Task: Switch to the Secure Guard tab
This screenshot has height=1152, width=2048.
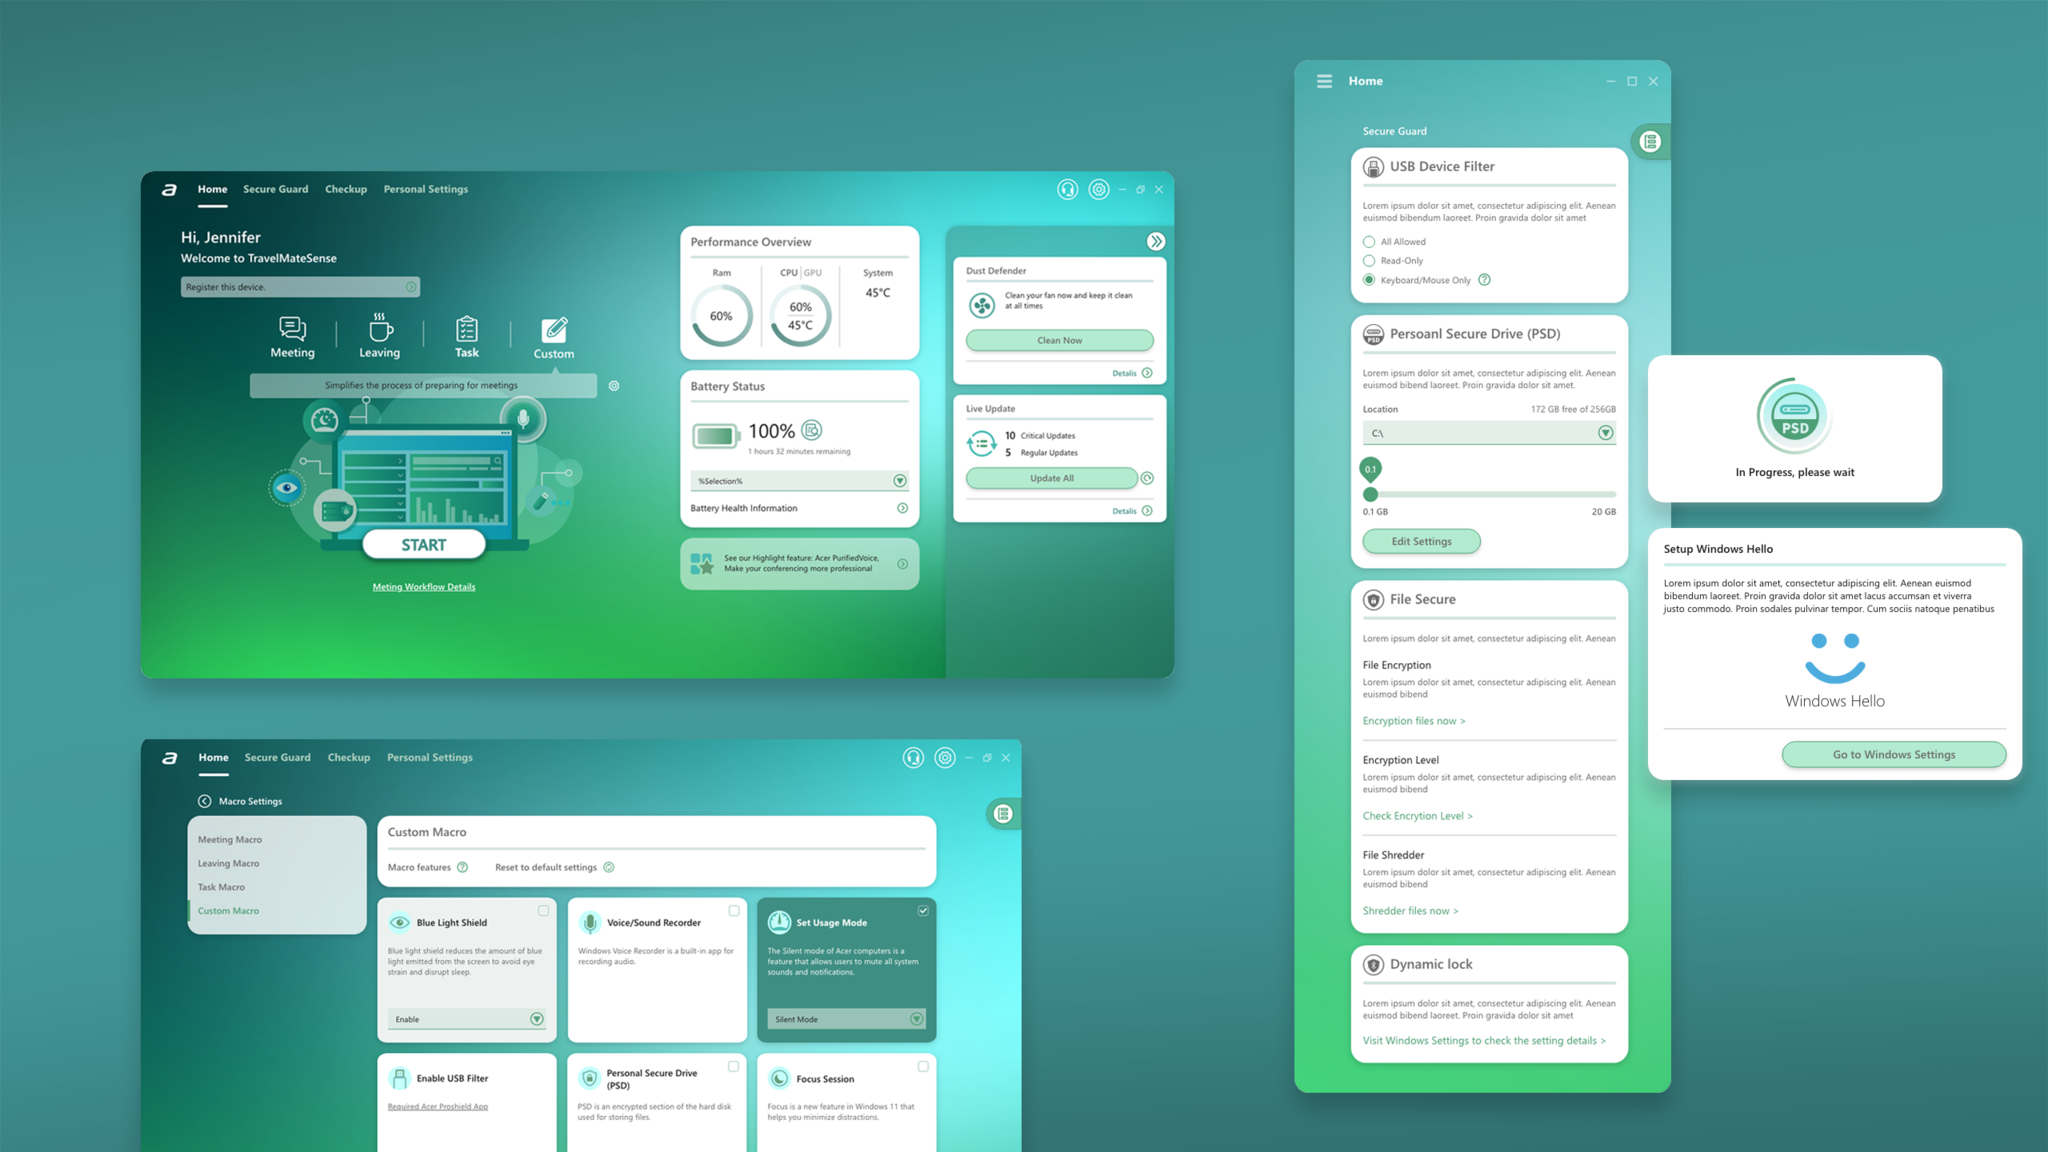Action: click(x=276, y=188)
